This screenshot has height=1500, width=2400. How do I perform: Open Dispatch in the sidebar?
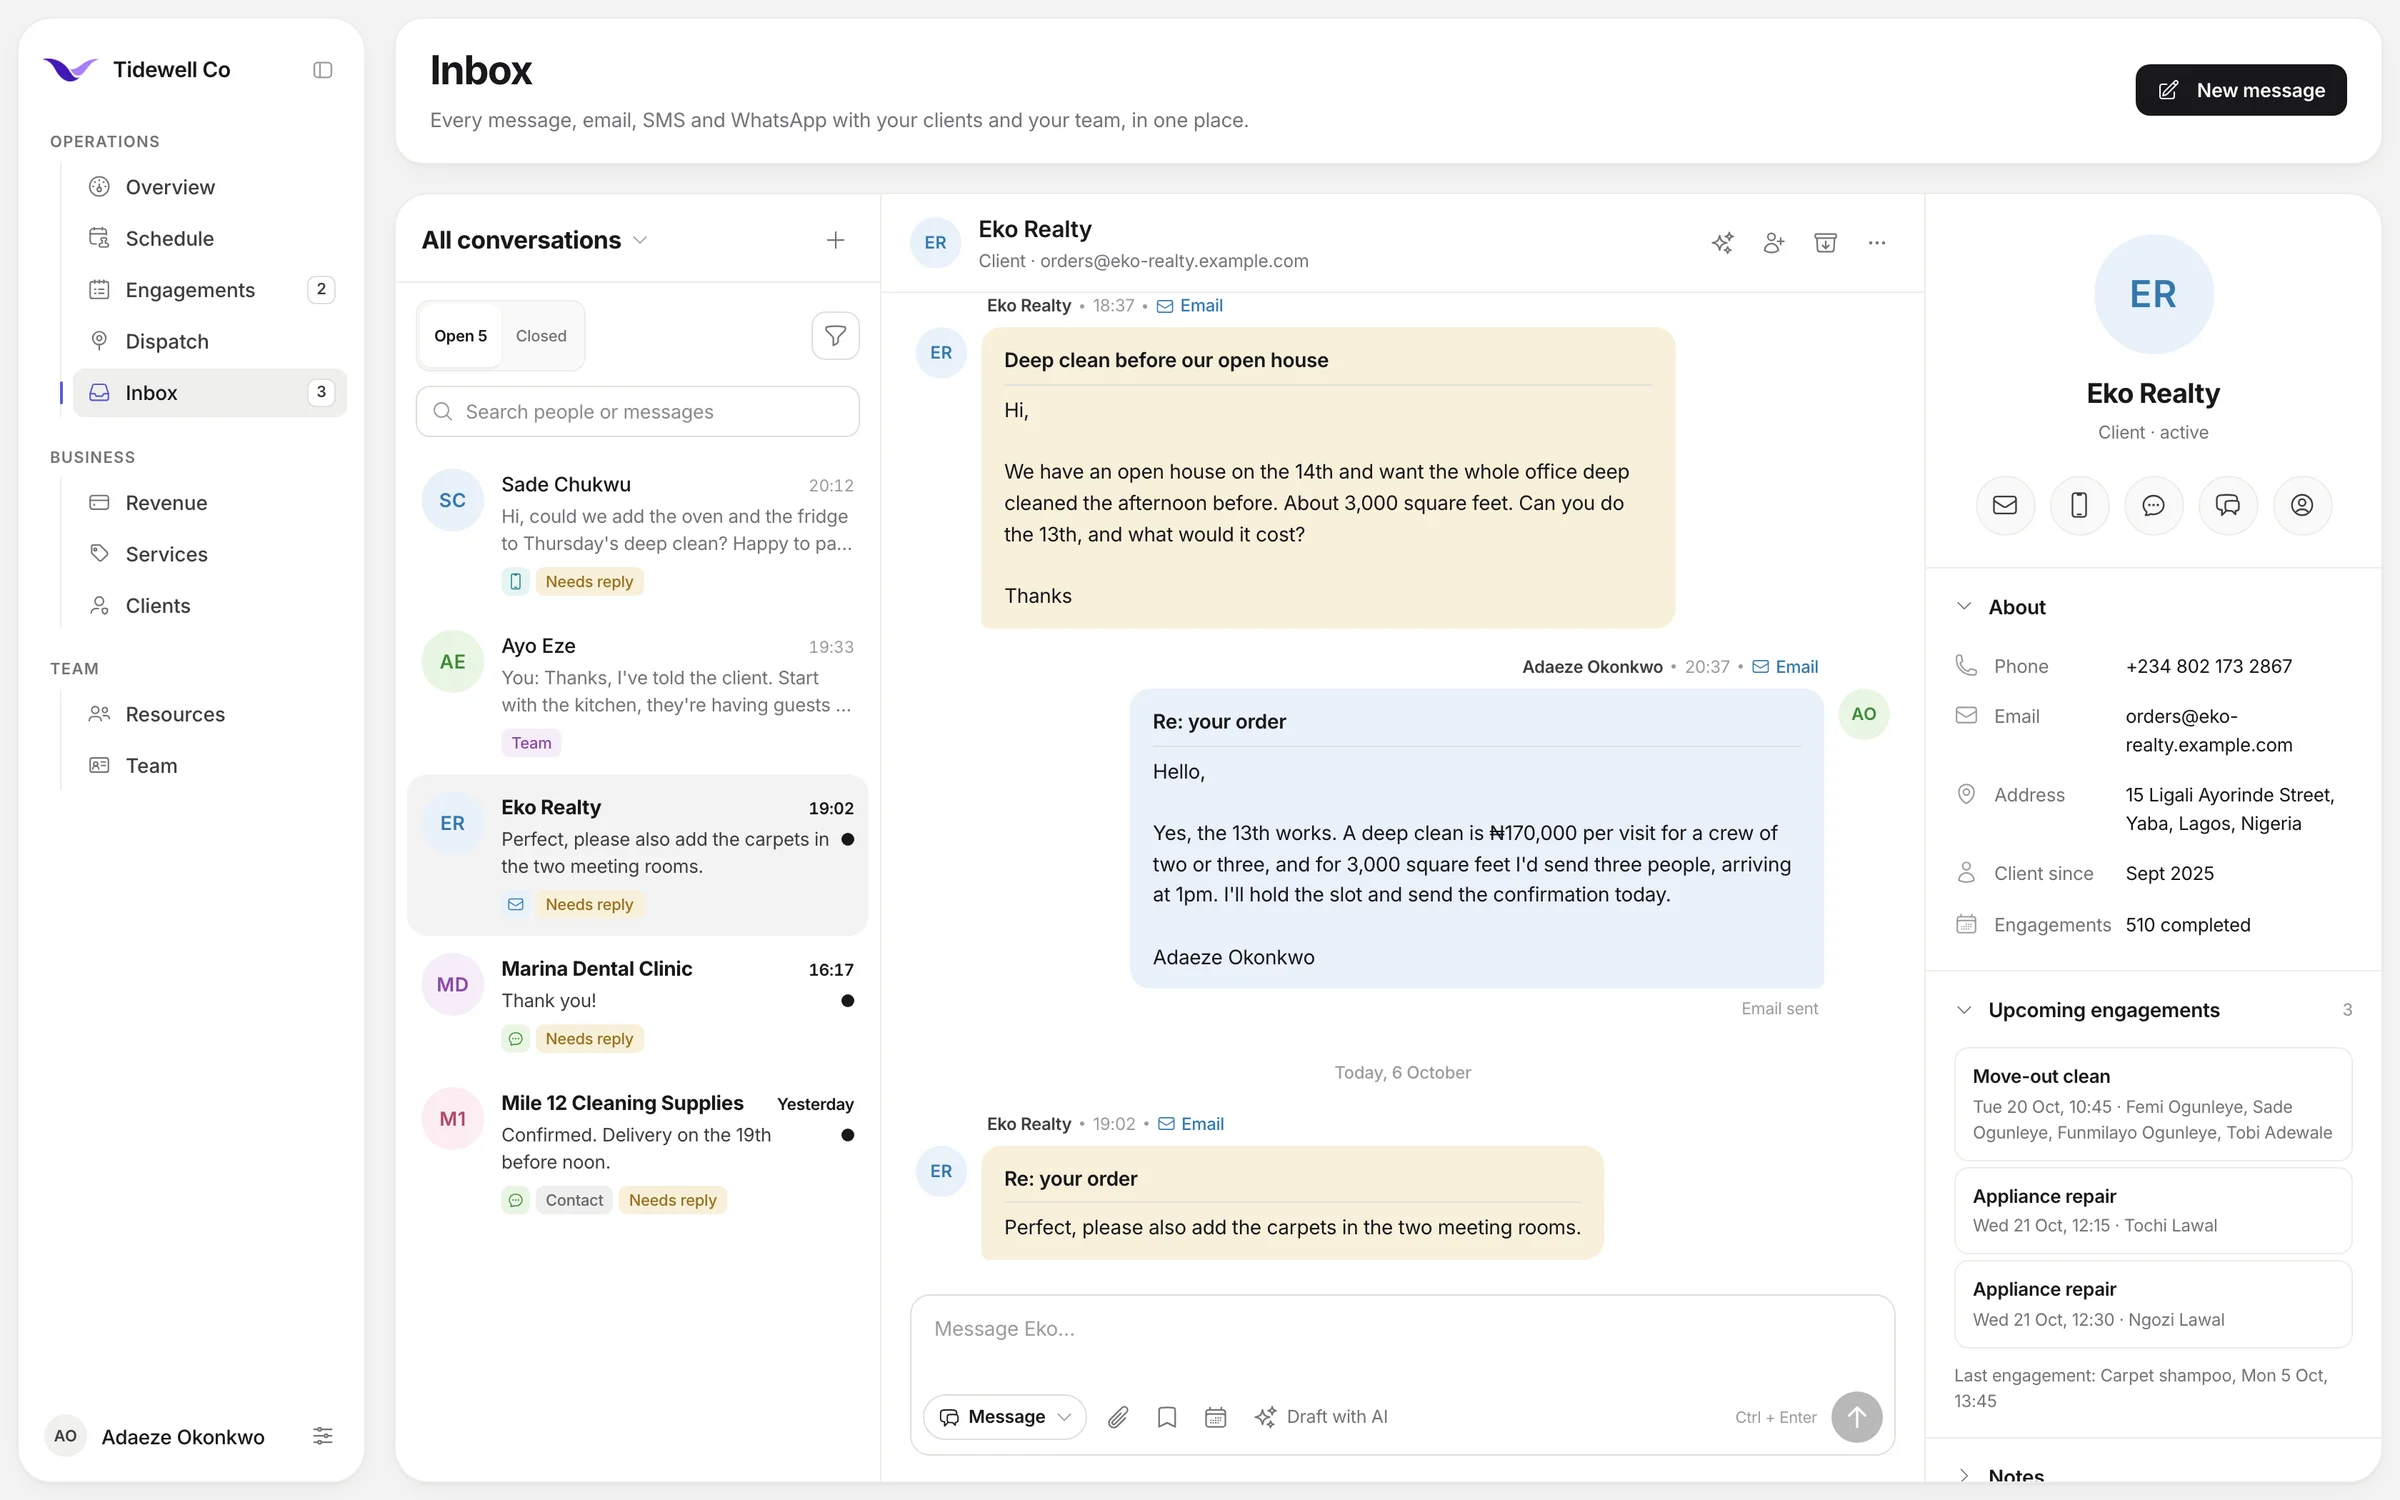click(x=209, y=341)
